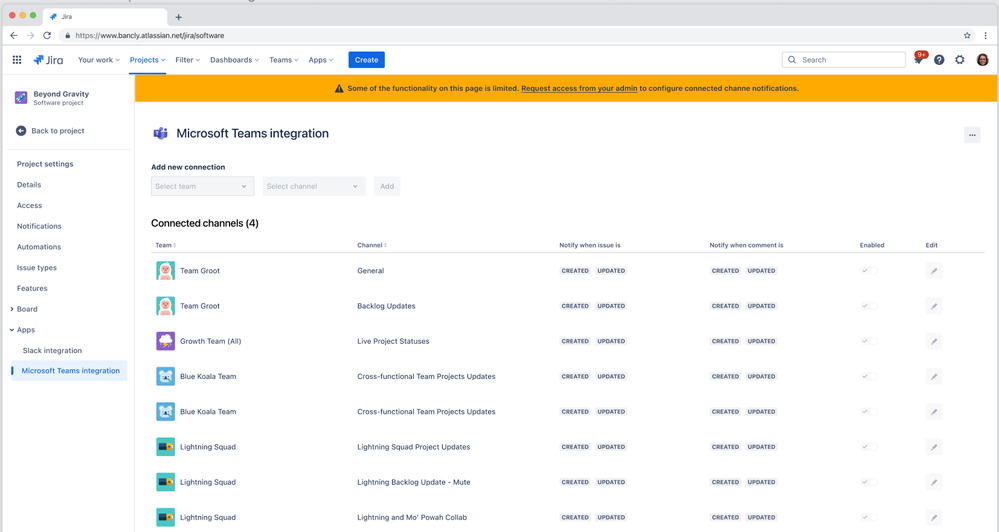The height and width of the screenshot is (532, 999).
Task: Click the Beyond Gravity project avatar
Action: 21,97
